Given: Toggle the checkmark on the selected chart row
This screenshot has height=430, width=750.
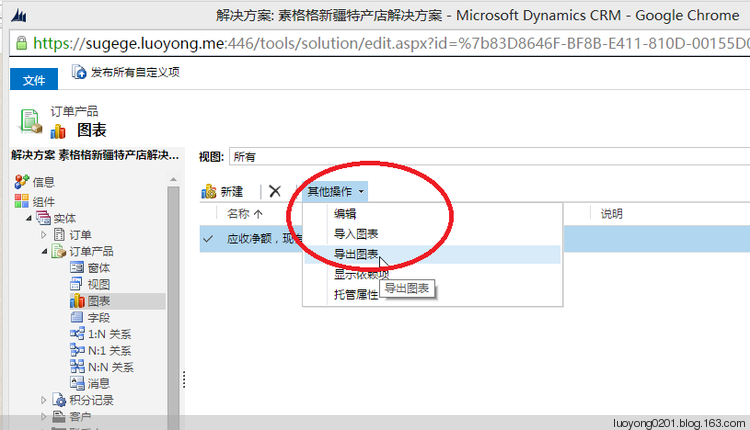Looking at the screenshot, I should click(208, 239).
